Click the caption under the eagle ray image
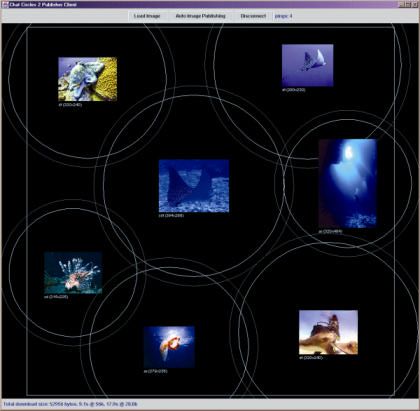The height and width of the screenshot is (411, 420). [x=294, y=90]
